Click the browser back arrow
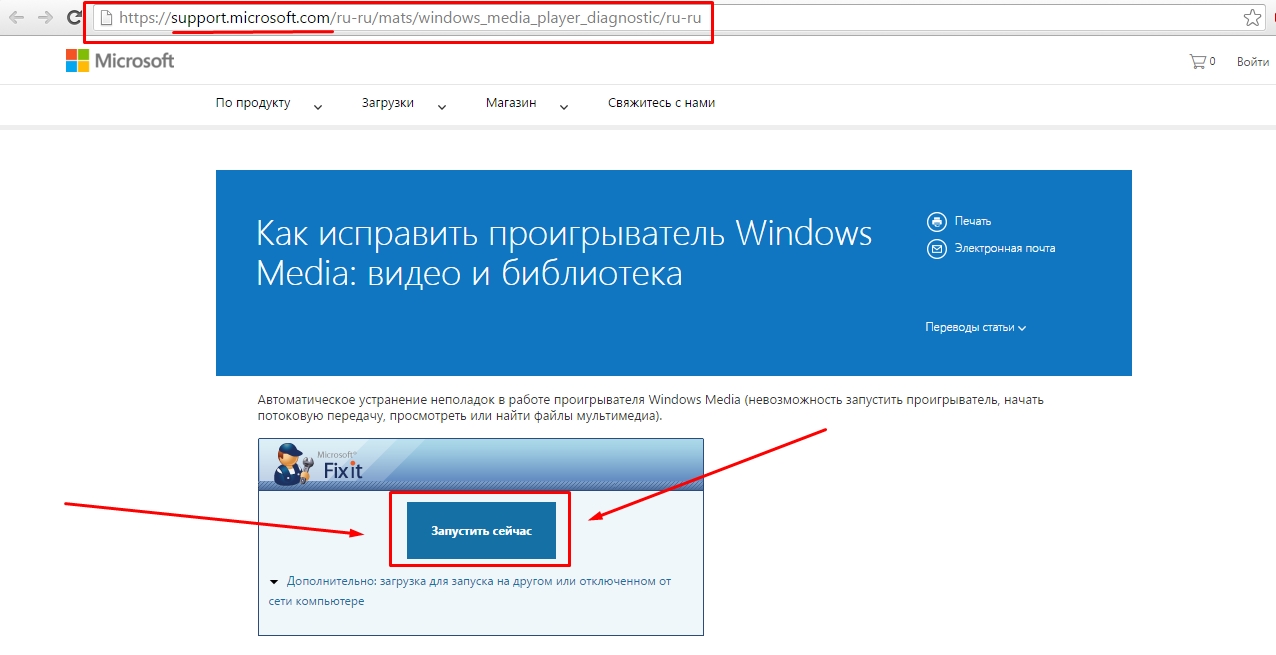 pos(16,18)
